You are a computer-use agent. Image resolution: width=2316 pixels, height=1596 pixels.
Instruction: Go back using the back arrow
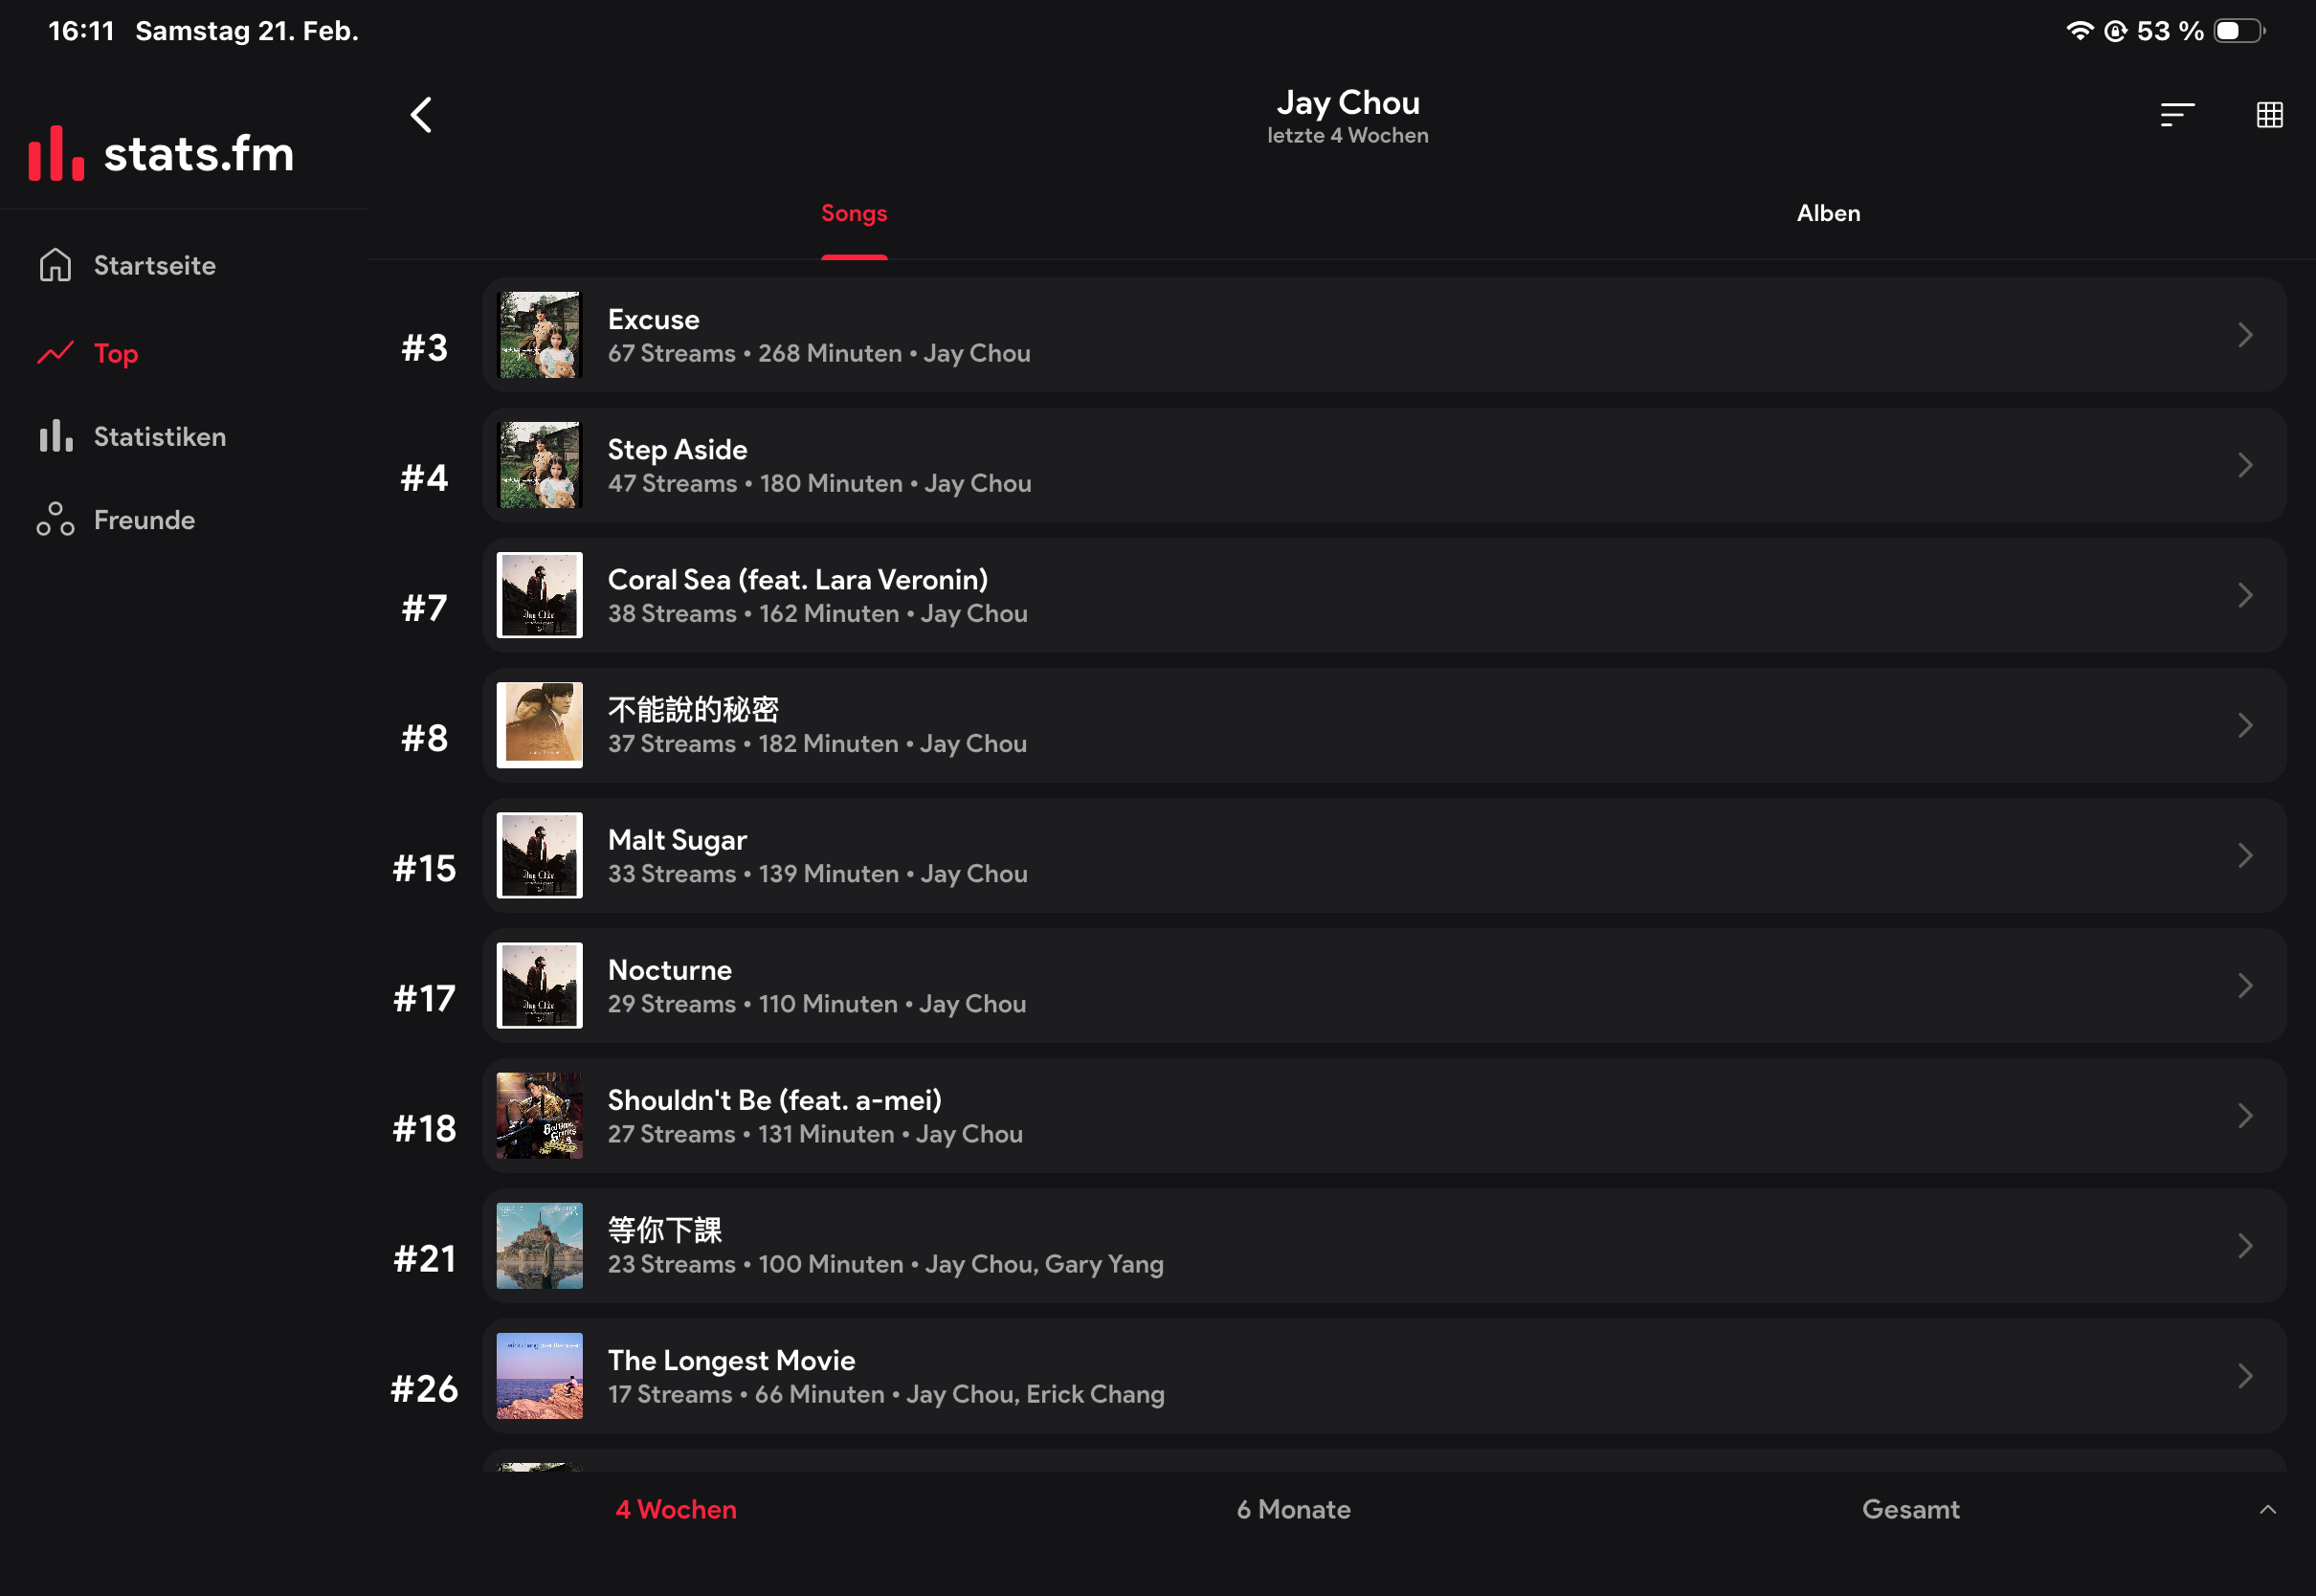point(421,115)
